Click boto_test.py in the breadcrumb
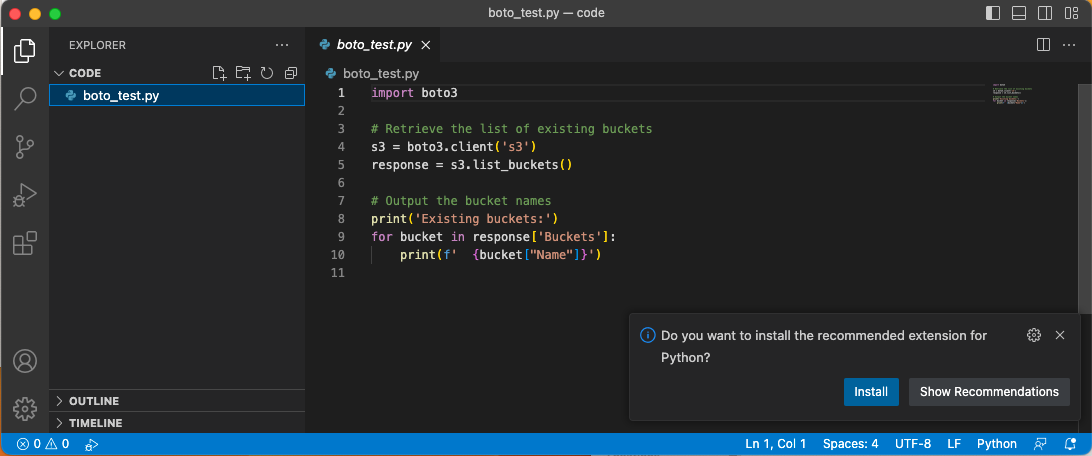 coord(380,73)
